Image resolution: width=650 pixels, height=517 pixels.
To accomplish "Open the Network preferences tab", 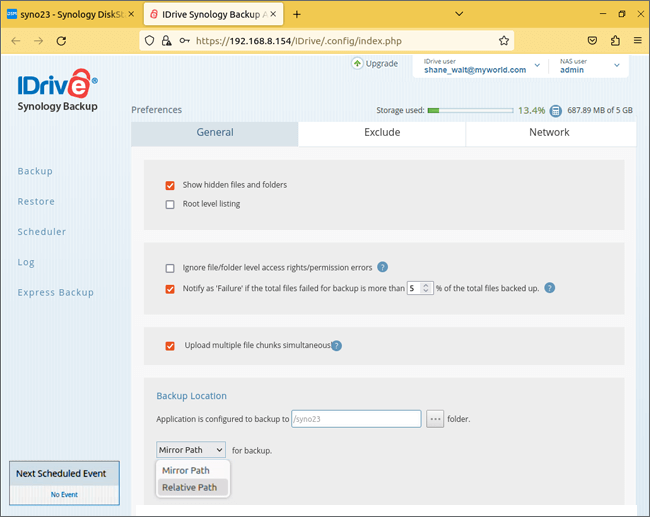I will click(549, 133).
